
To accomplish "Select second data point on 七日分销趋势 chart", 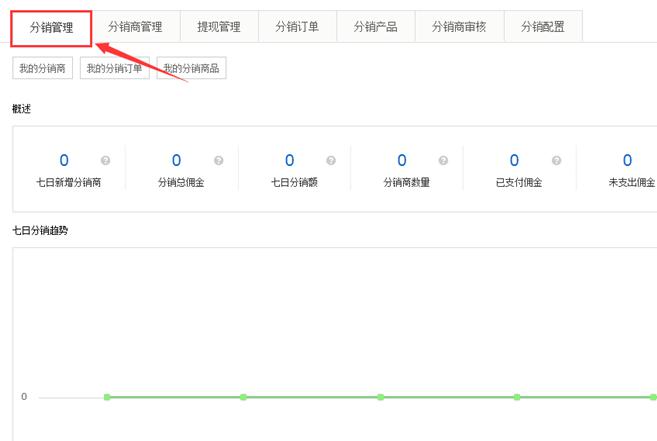I will tap(243, 397).
